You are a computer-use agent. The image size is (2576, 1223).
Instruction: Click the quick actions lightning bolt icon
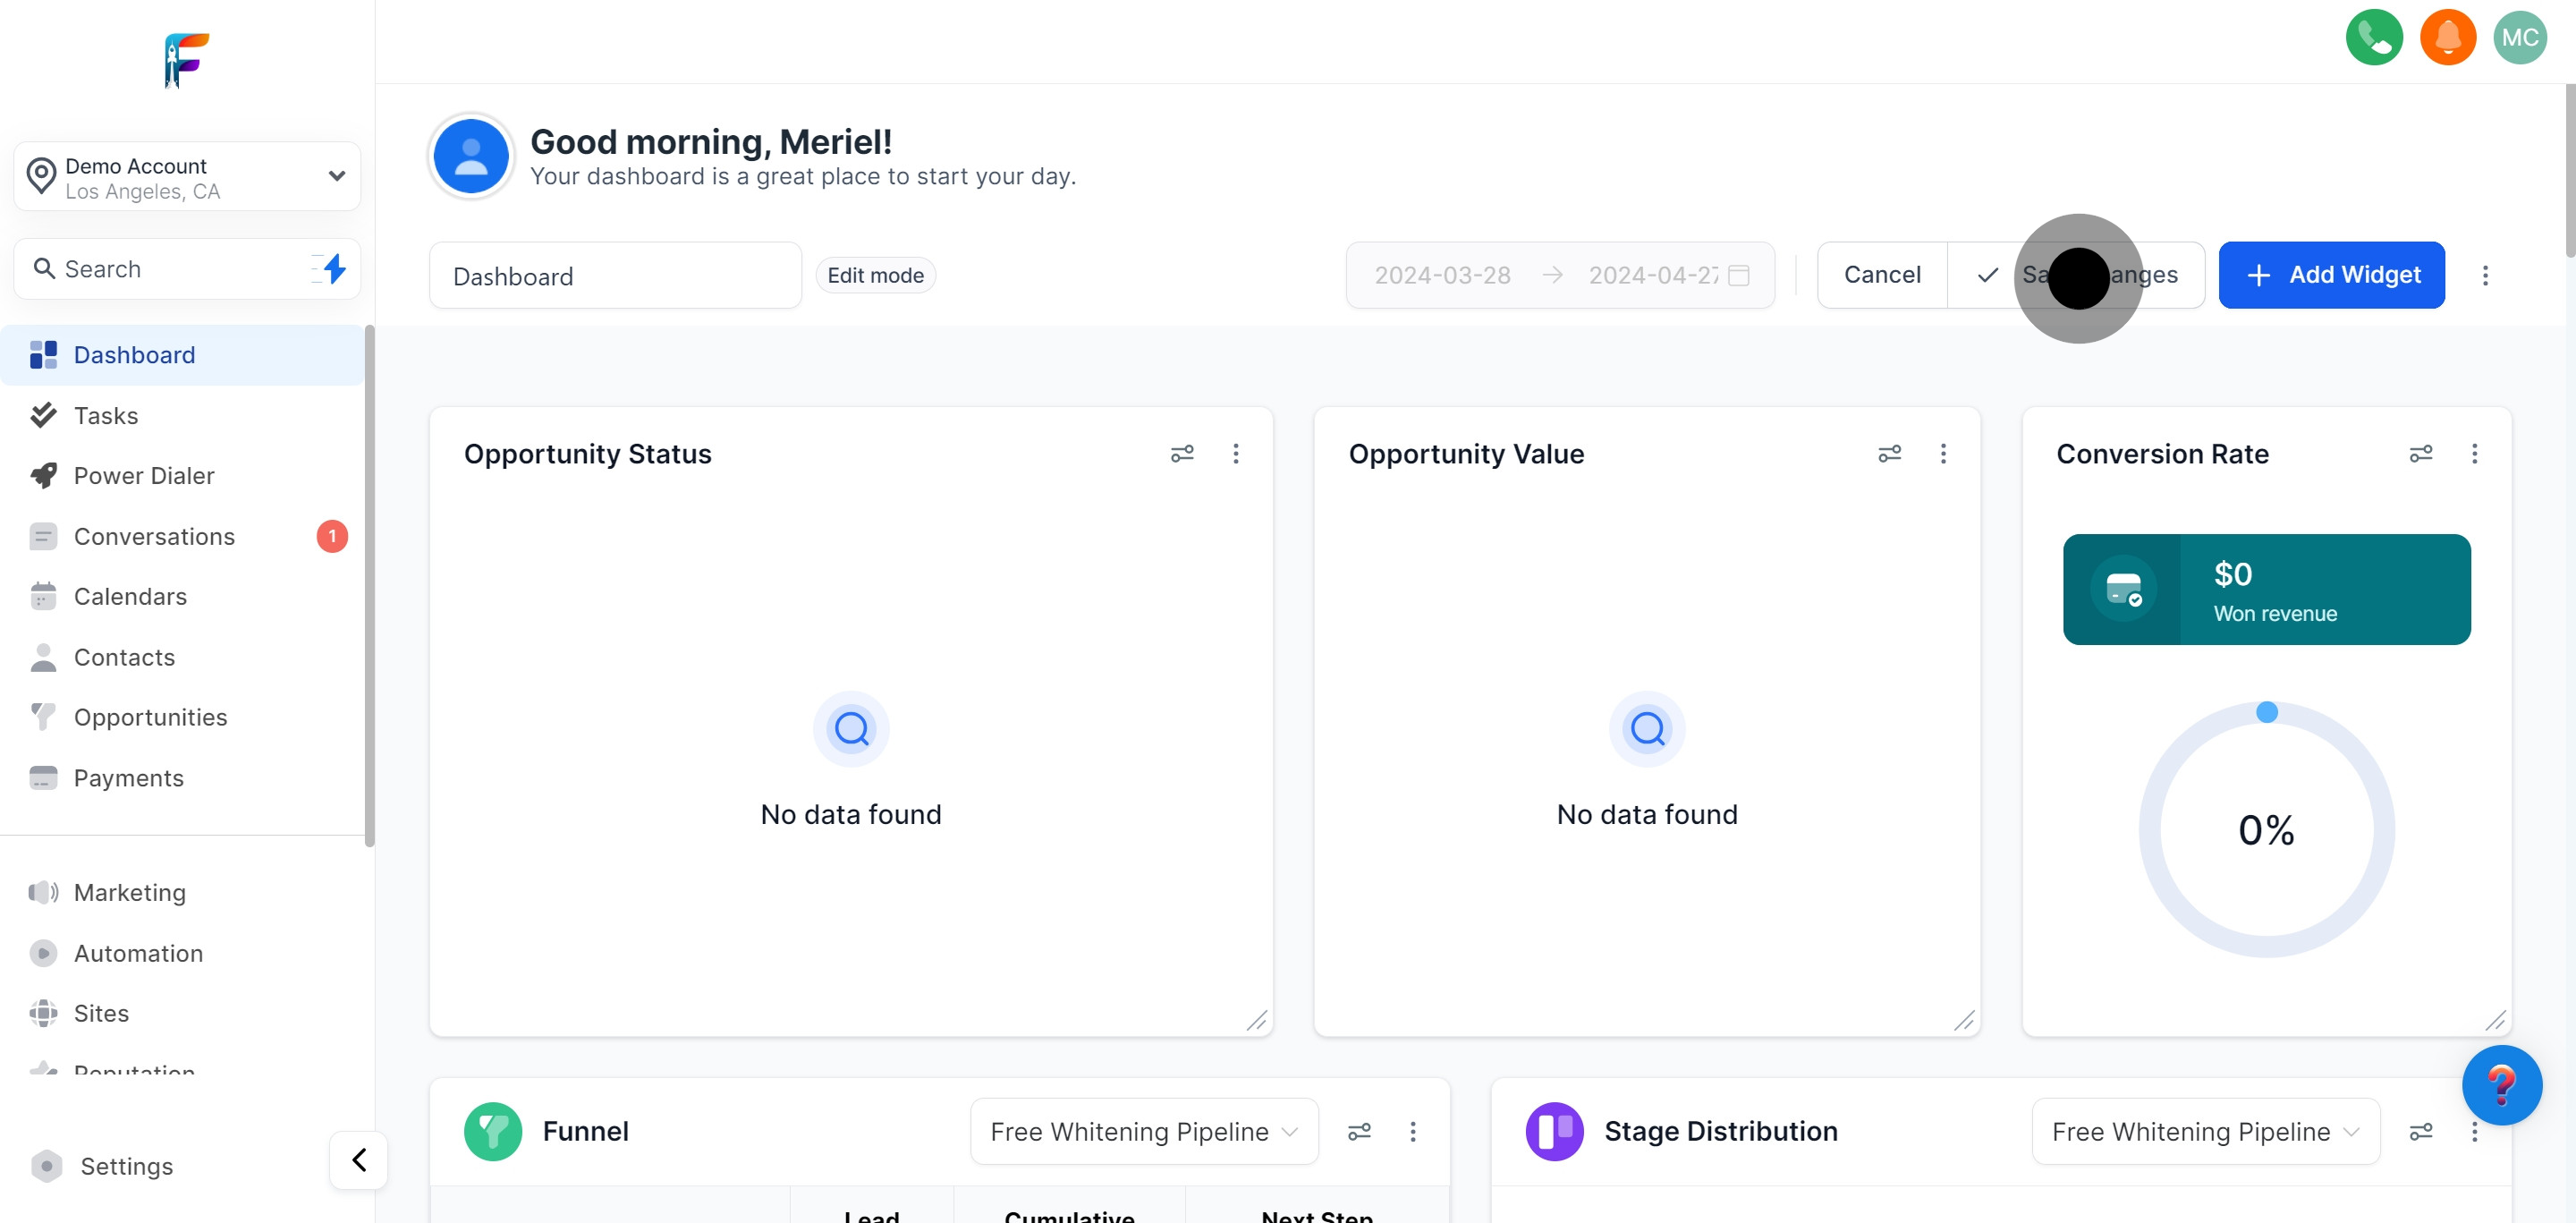[334, 268]
